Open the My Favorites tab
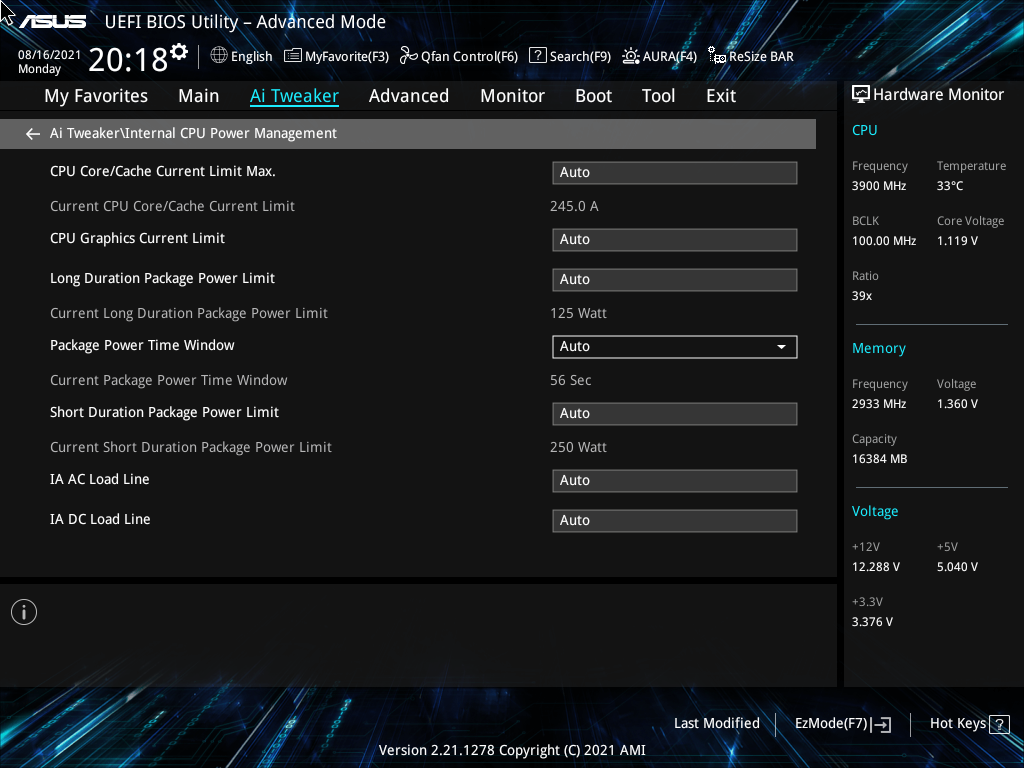The width and height of the screenshot is (1024, 768). coord(96,96)
